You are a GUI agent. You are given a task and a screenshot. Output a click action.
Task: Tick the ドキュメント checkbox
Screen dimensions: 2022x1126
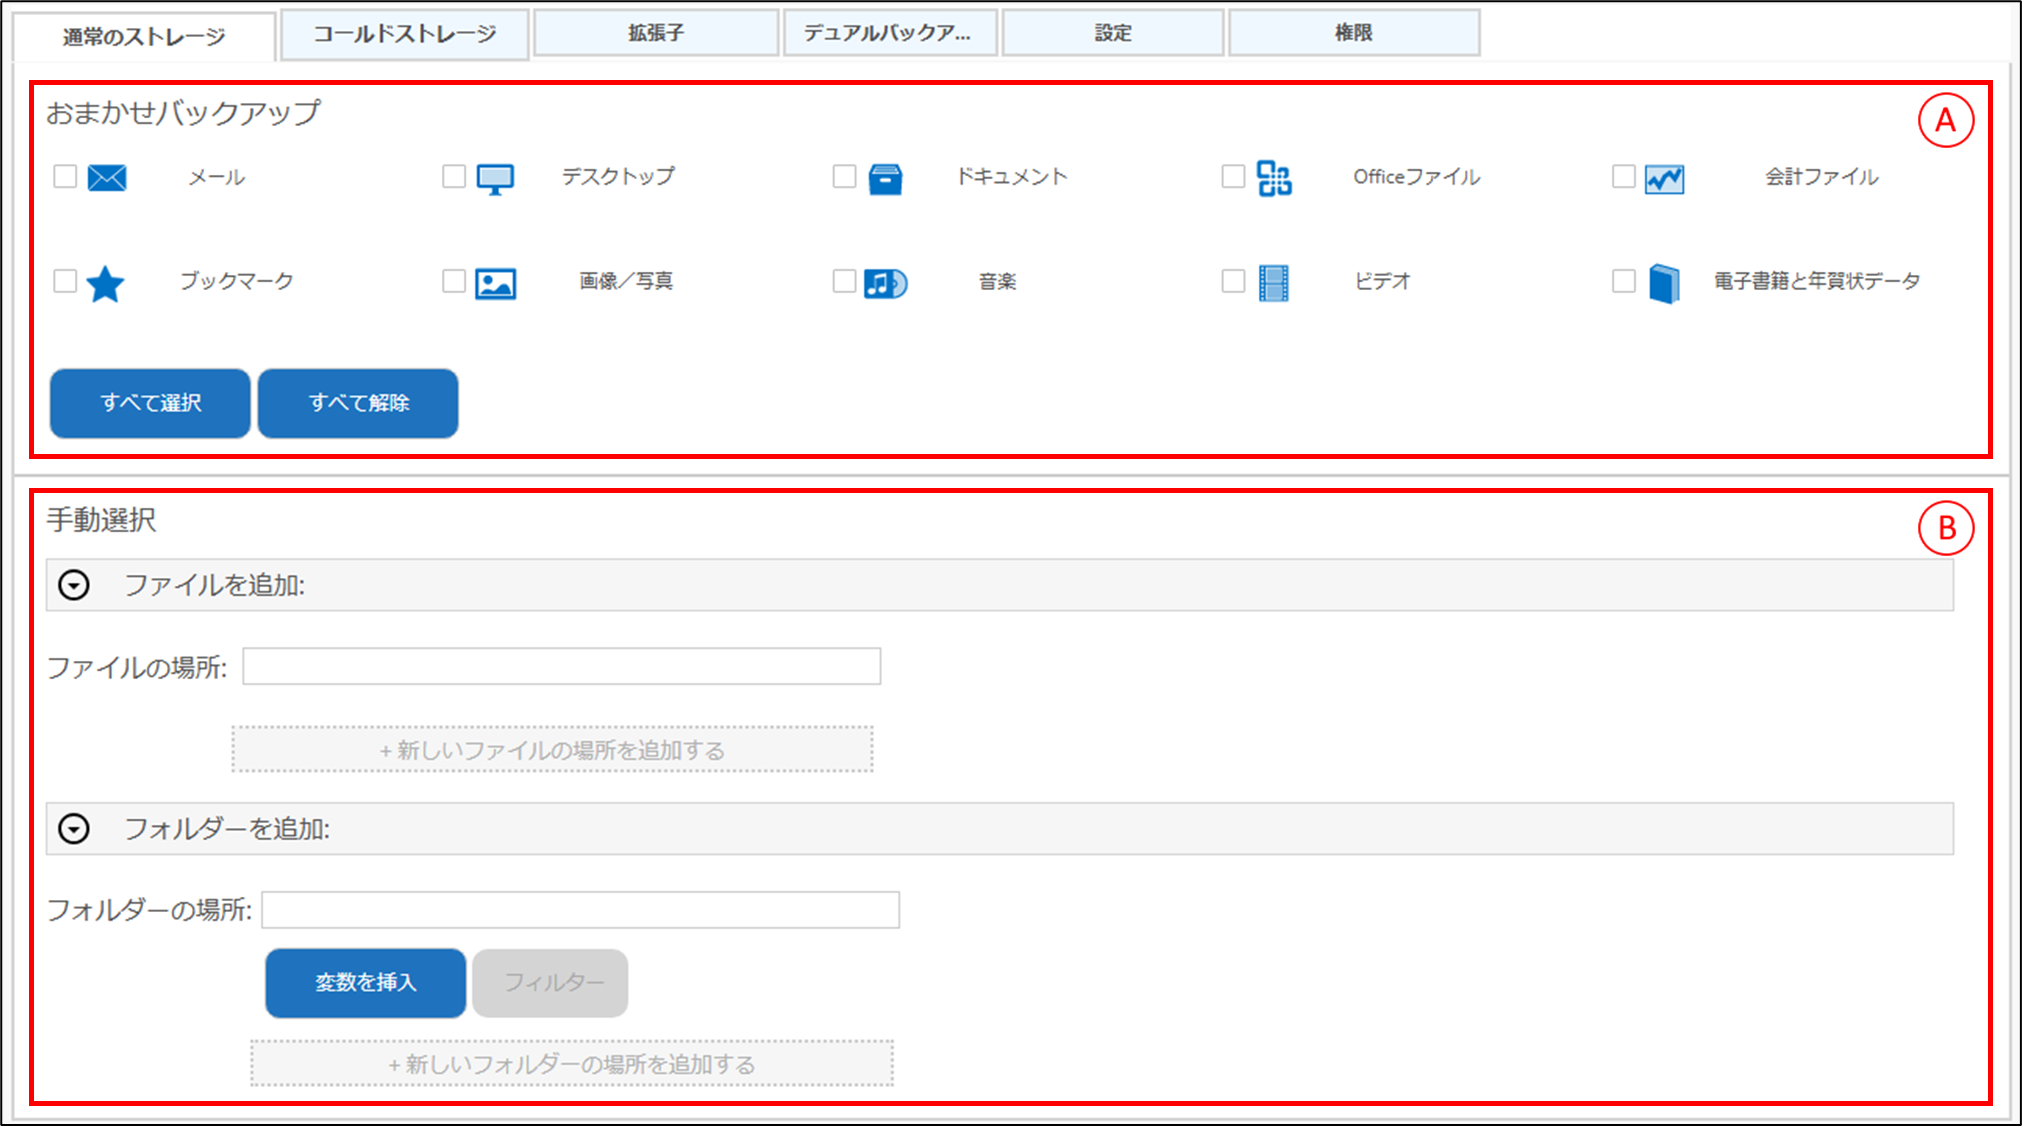[844, 177]
